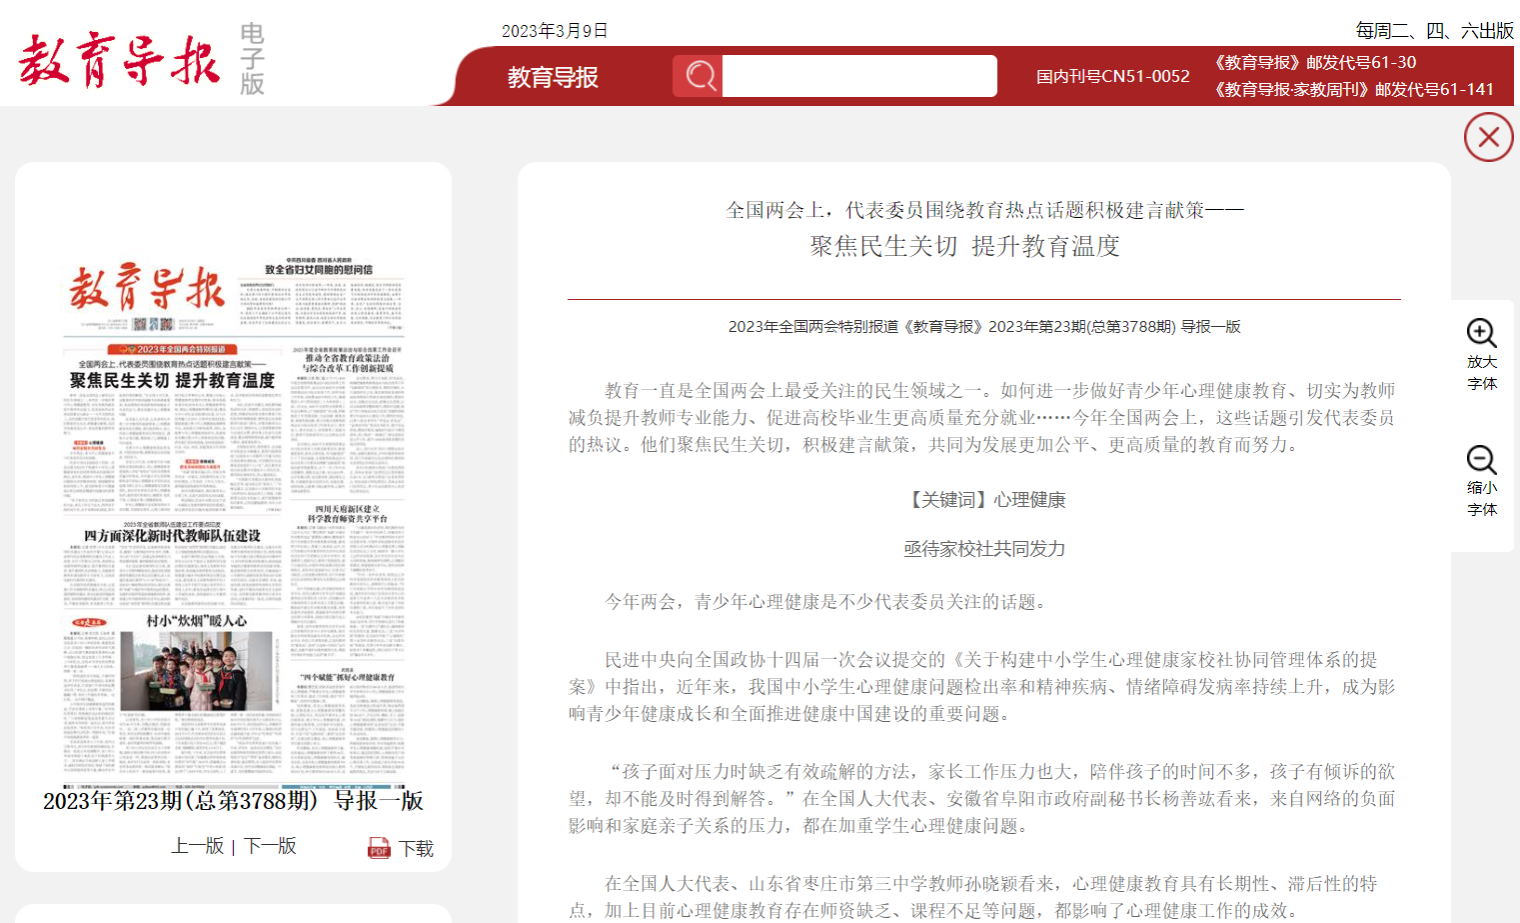Click the 放大字体 enlarge font icon

click(1481, 334)
